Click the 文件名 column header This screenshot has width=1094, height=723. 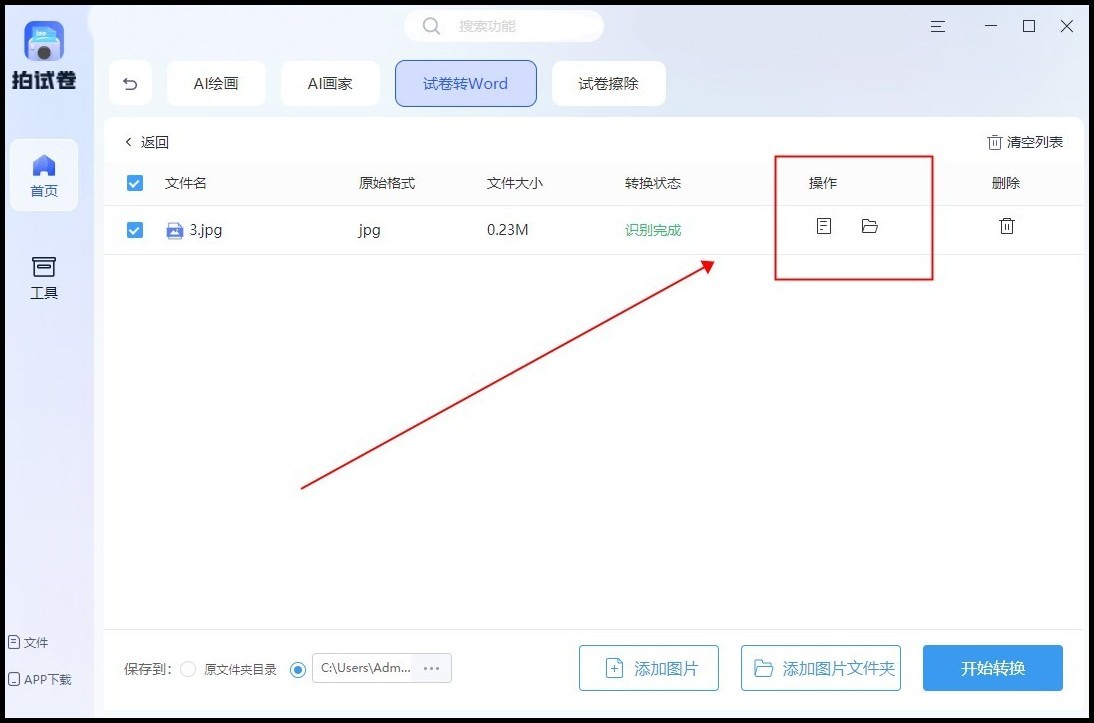pos(186,183)
